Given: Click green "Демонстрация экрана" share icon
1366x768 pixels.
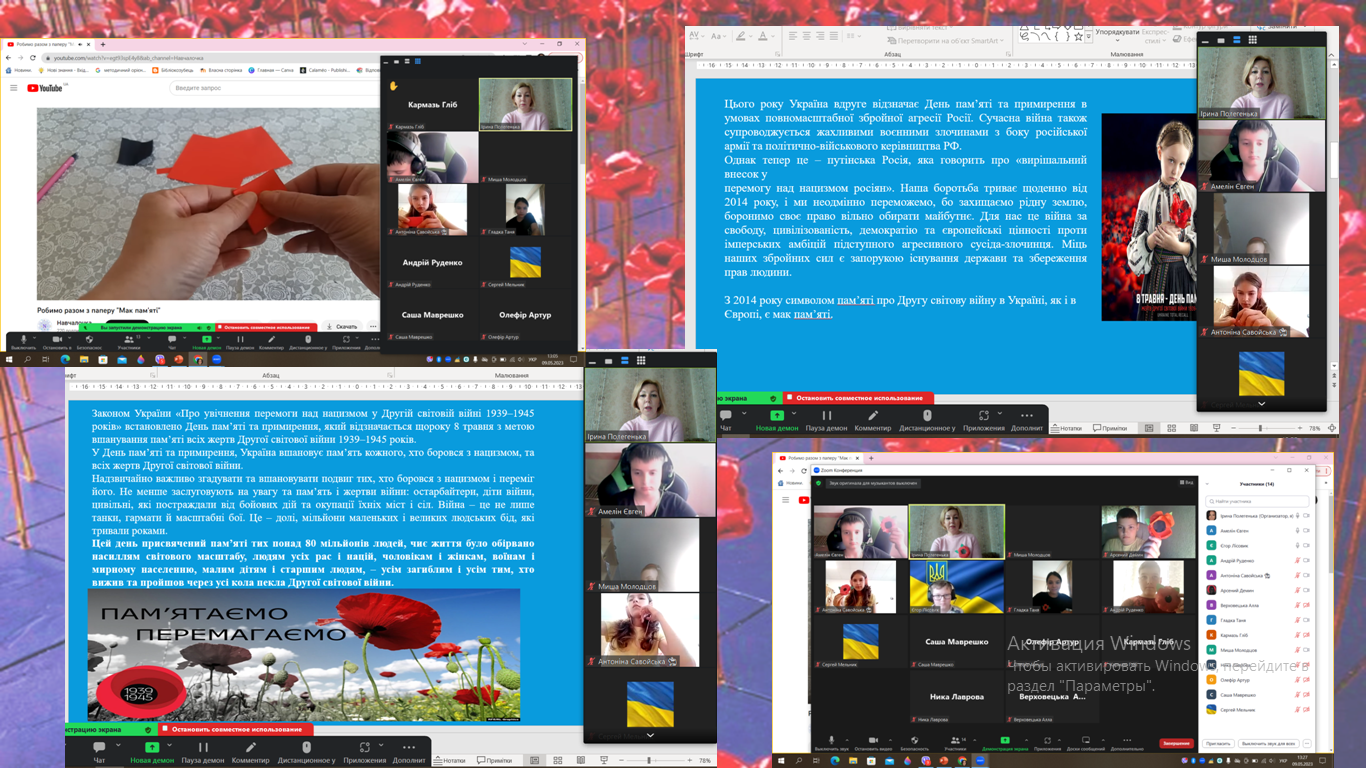Looking at the screenshot, I should [1004, 742].
